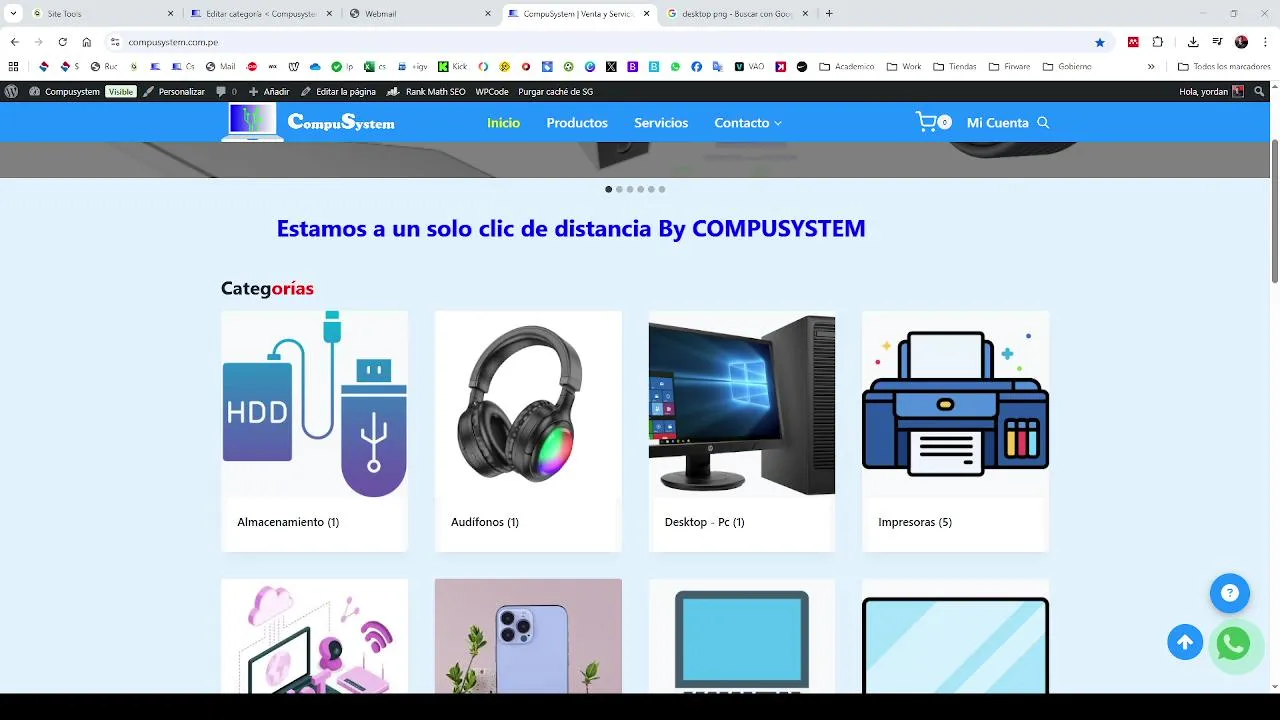
Task: Open Todos los marcadores folder
Action: pyautogui.click(x=1224, y=66)
